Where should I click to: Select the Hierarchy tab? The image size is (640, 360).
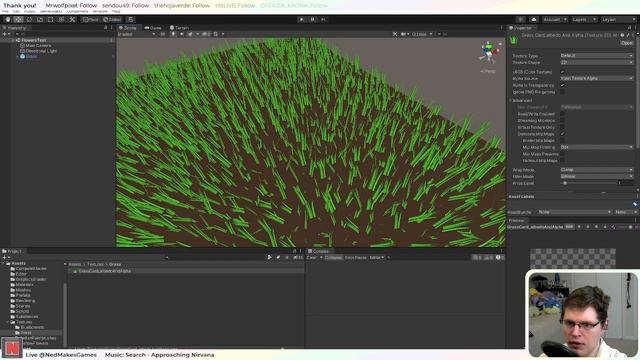(15, 28)
